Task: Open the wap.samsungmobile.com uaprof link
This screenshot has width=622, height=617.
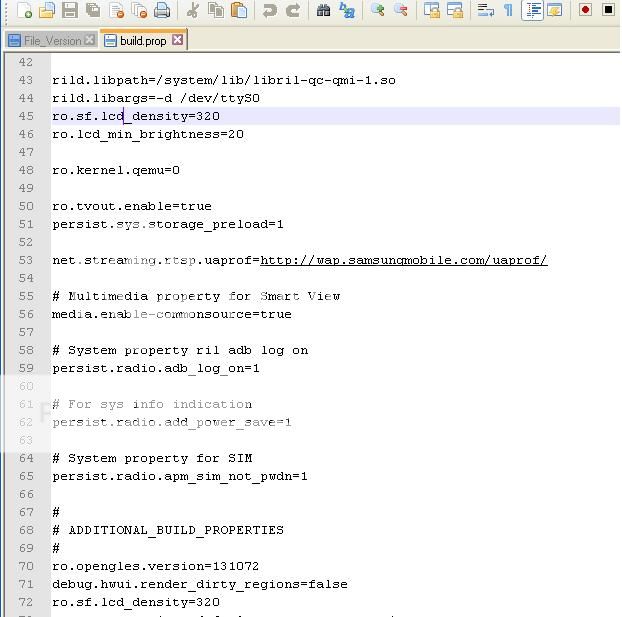Action: click(x=403, y=260)
